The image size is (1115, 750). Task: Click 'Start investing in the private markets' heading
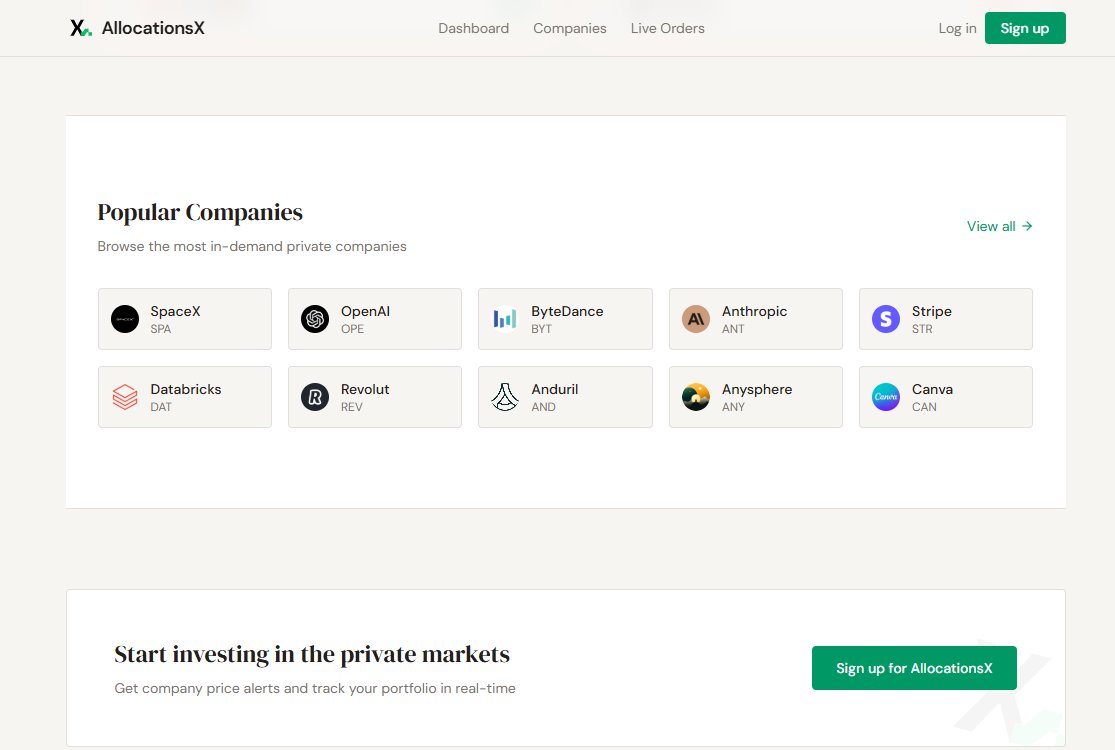[312, 655]
